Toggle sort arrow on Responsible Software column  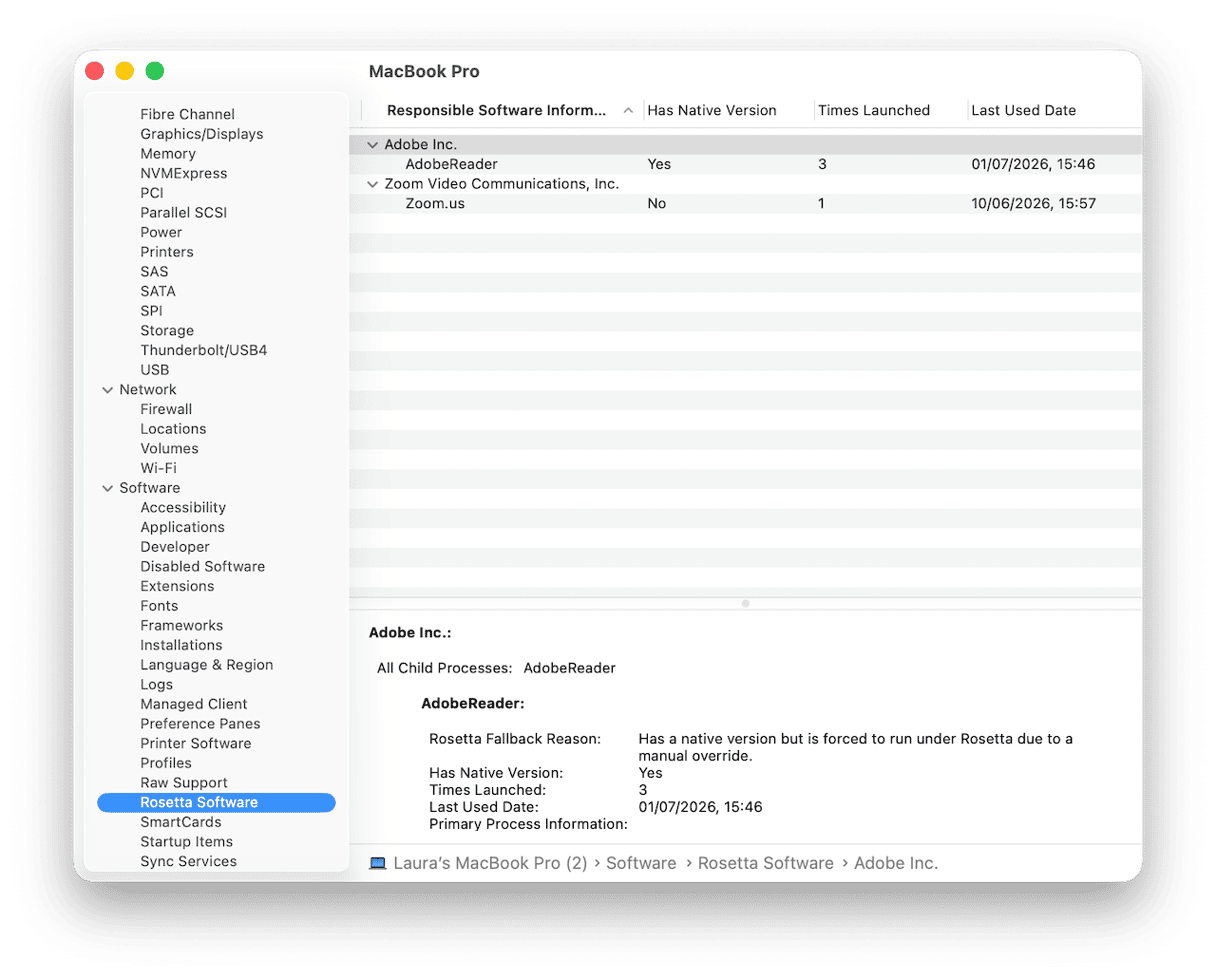[628, 111]
